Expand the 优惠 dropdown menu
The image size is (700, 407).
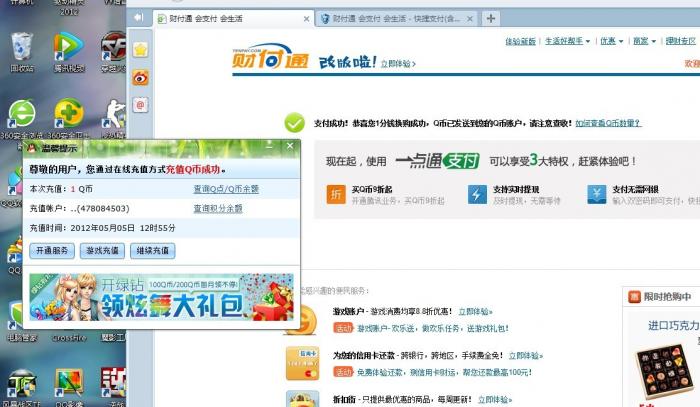tap(611, 41)
